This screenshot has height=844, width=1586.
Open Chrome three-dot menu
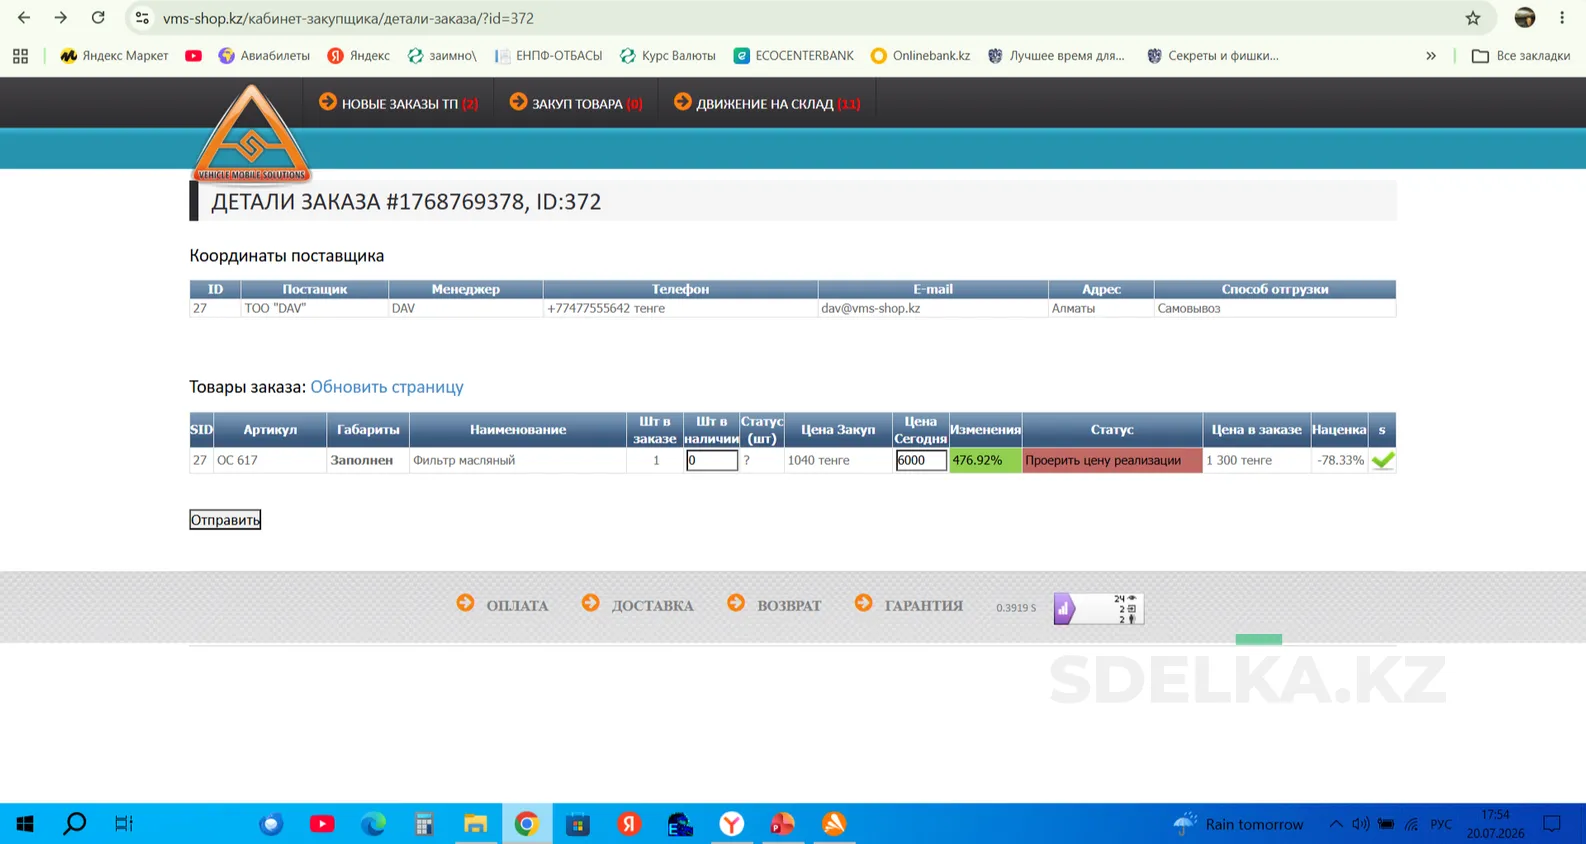(1562, 18)
